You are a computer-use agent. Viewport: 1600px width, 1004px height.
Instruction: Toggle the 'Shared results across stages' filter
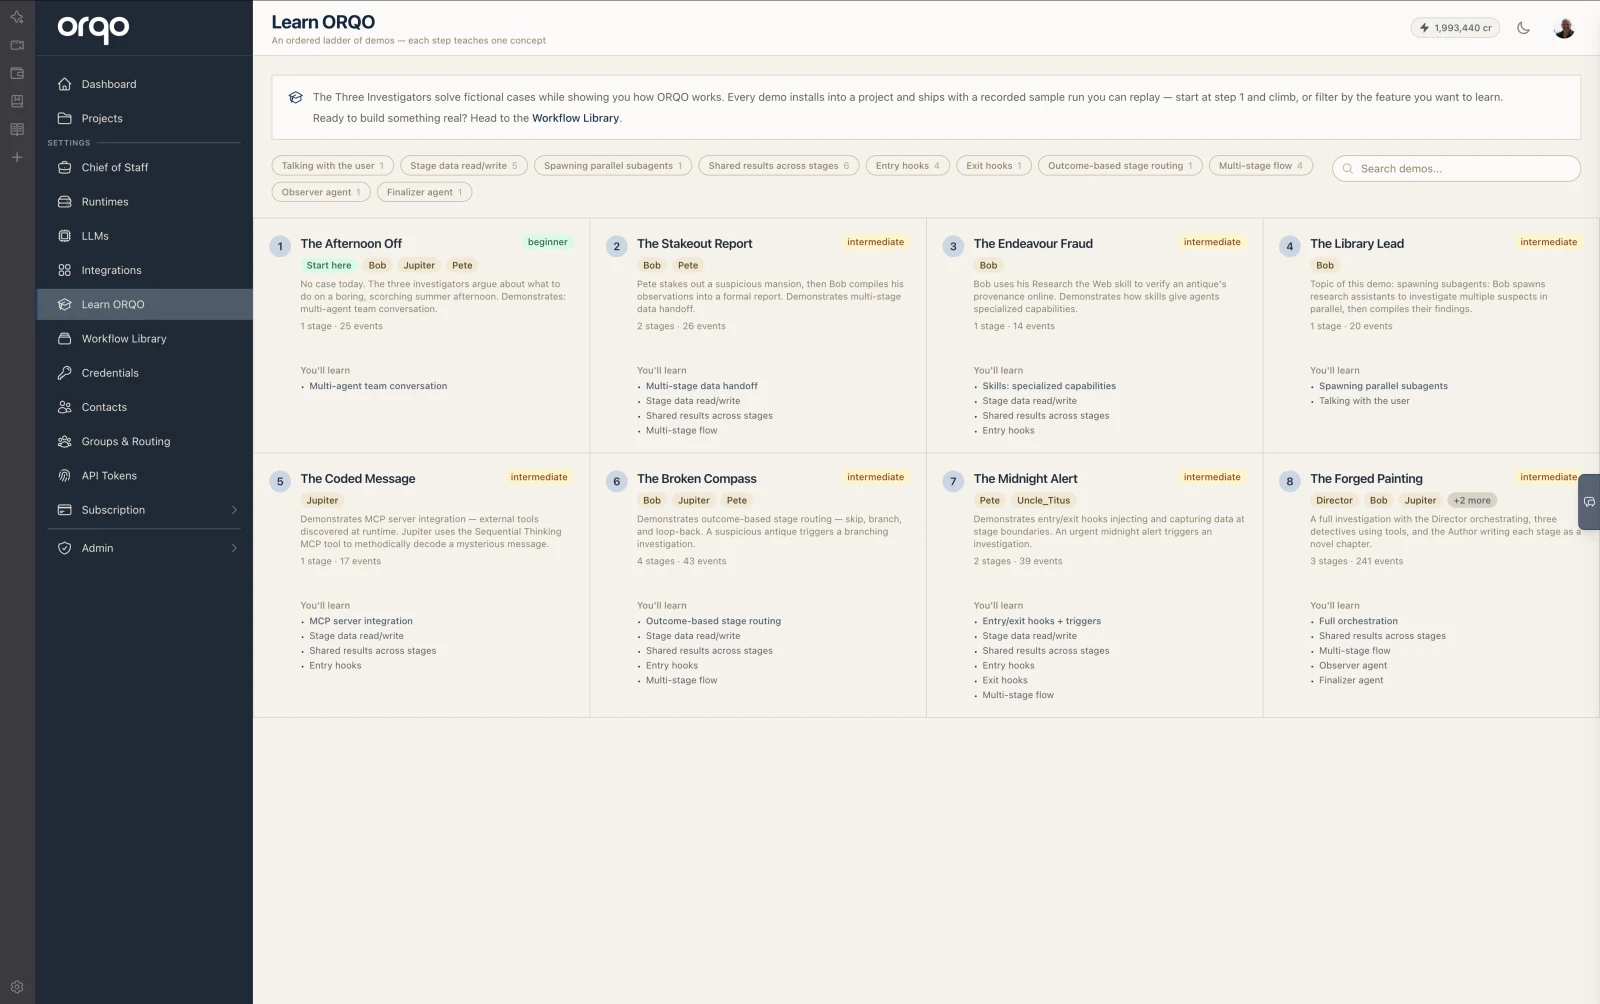778,166
